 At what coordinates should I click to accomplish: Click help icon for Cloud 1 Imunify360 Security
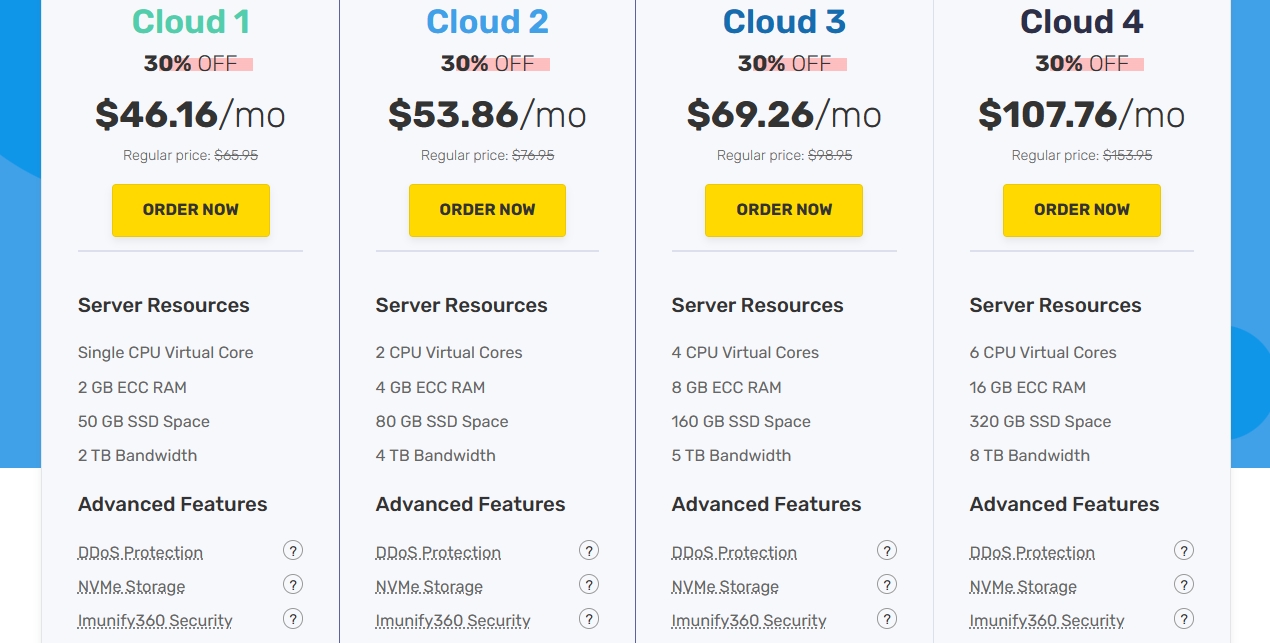click(x=292, y=618)
